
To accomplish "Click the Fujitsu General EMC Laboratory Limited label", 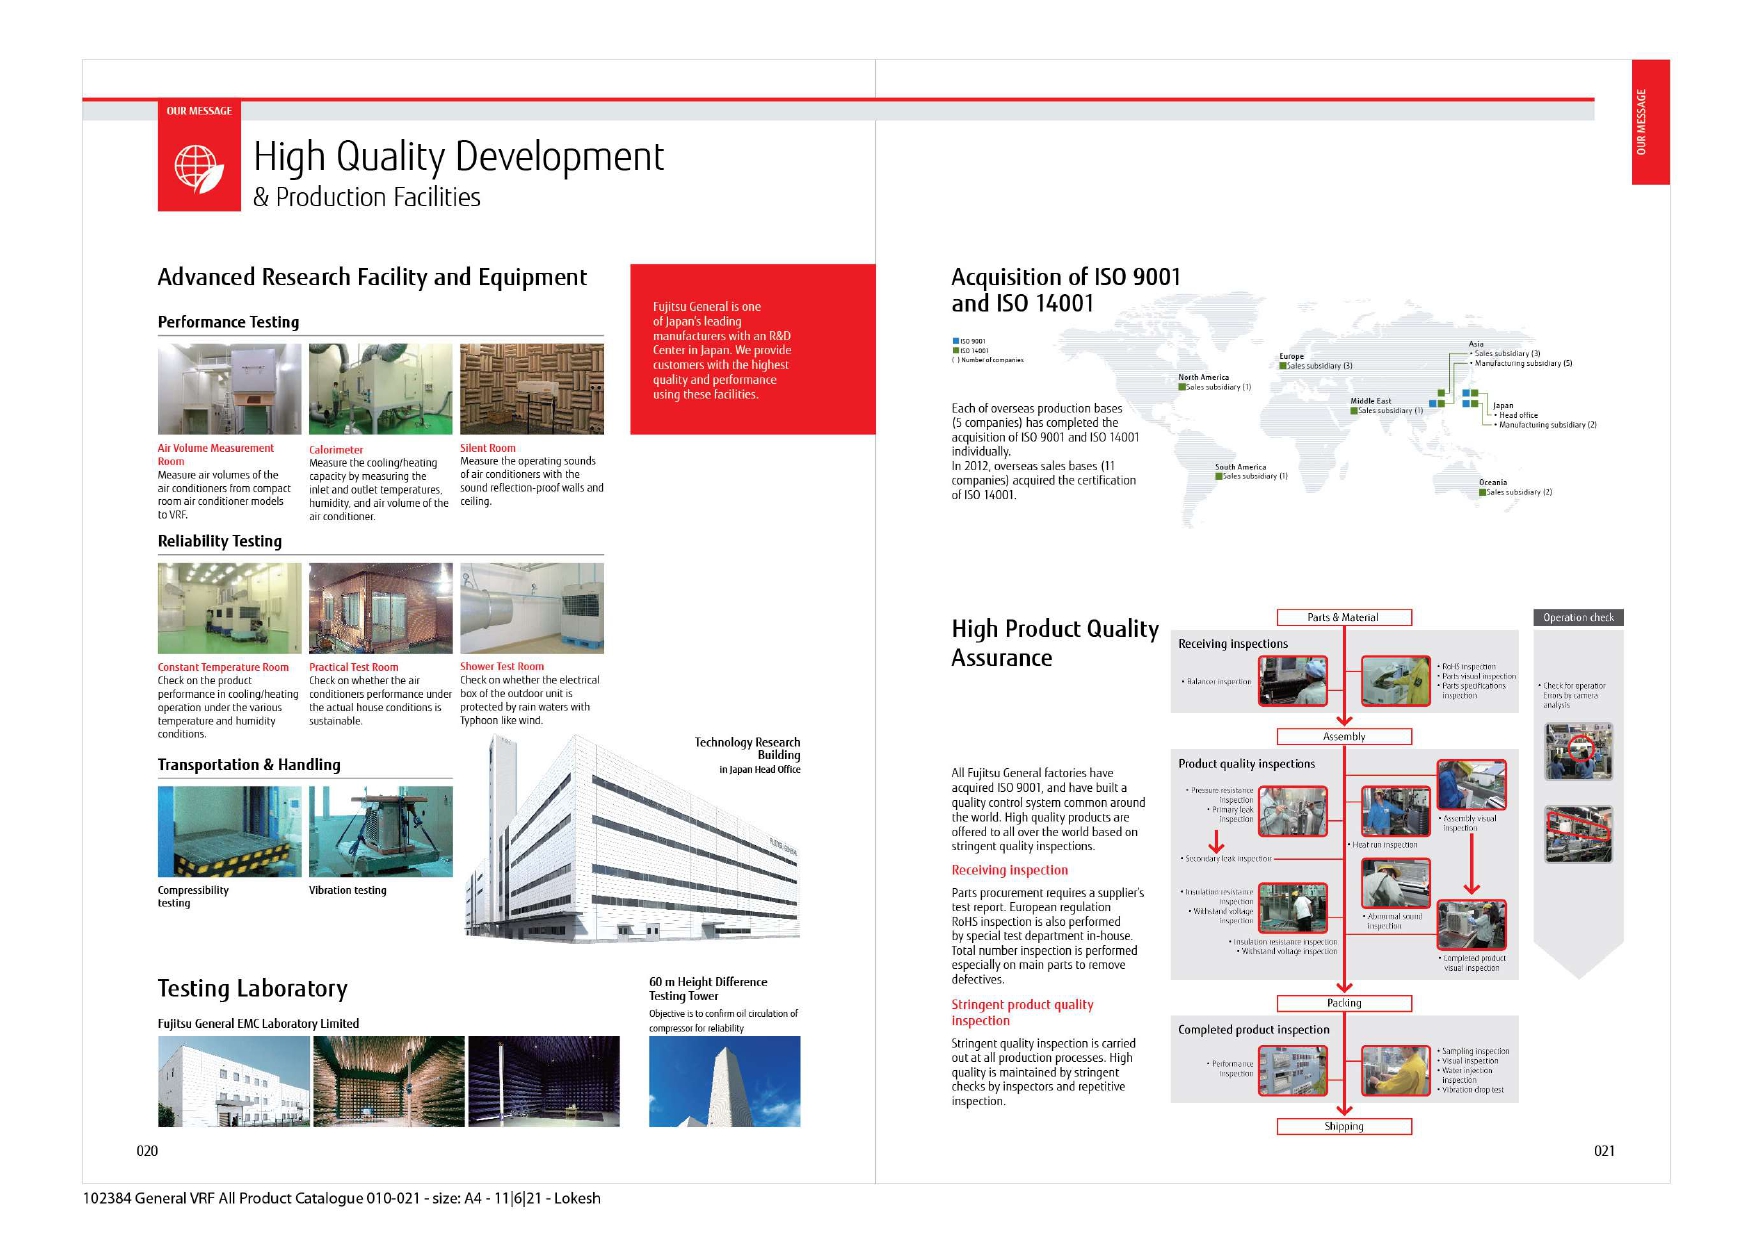I will point(258,1024).
